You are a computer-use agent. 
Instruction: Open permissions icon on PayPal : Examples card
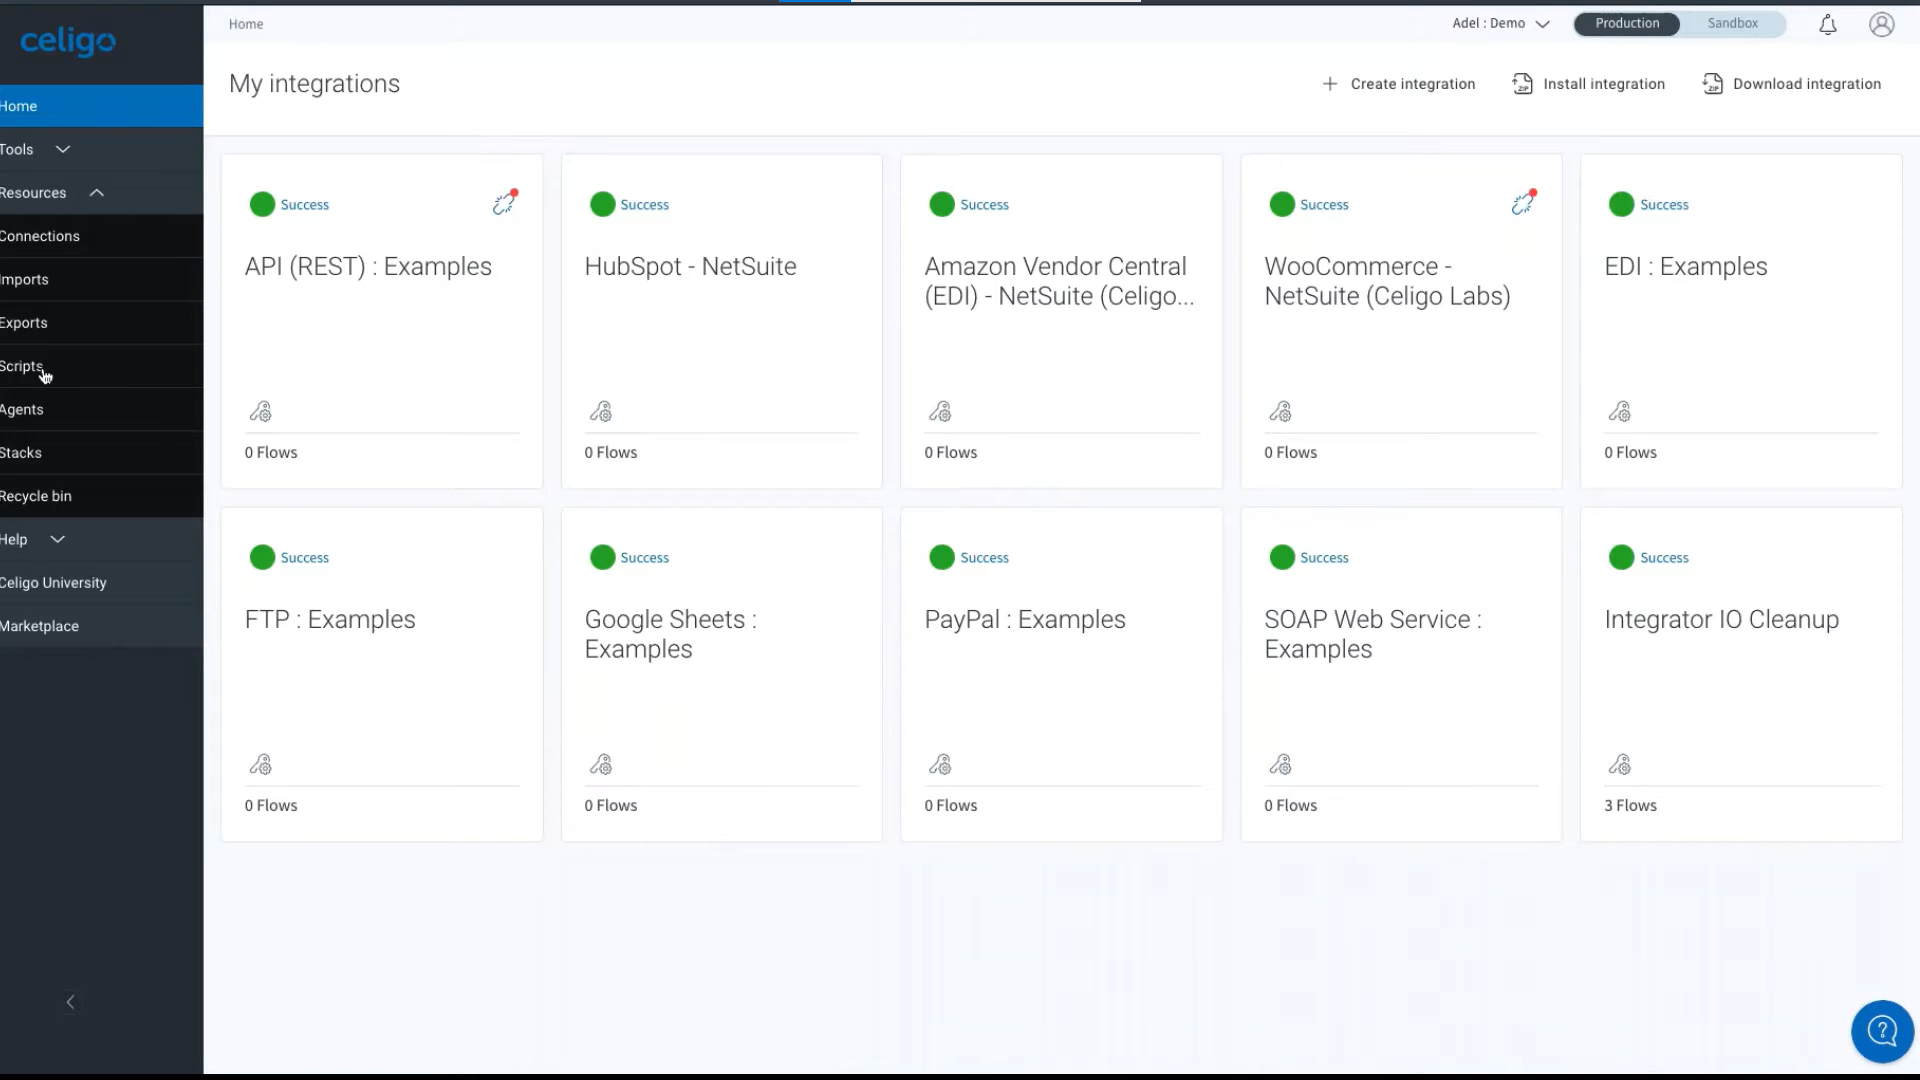coord(940,764)
